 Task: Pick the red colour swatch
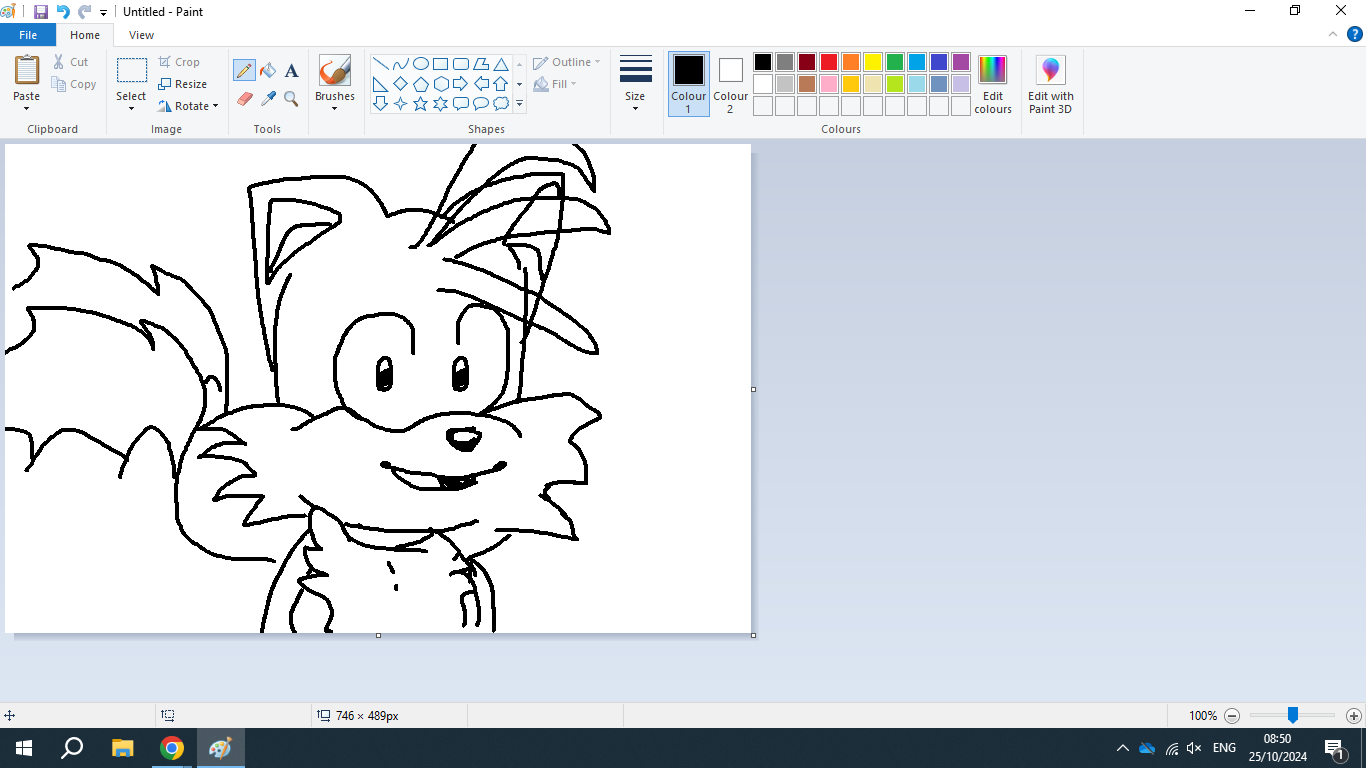pos(829,62)
